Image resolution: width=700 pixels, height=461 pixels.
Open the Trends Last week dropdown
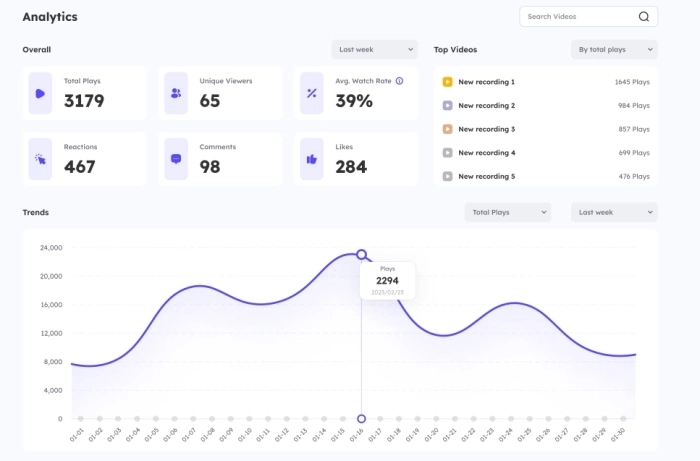point(613,212)
